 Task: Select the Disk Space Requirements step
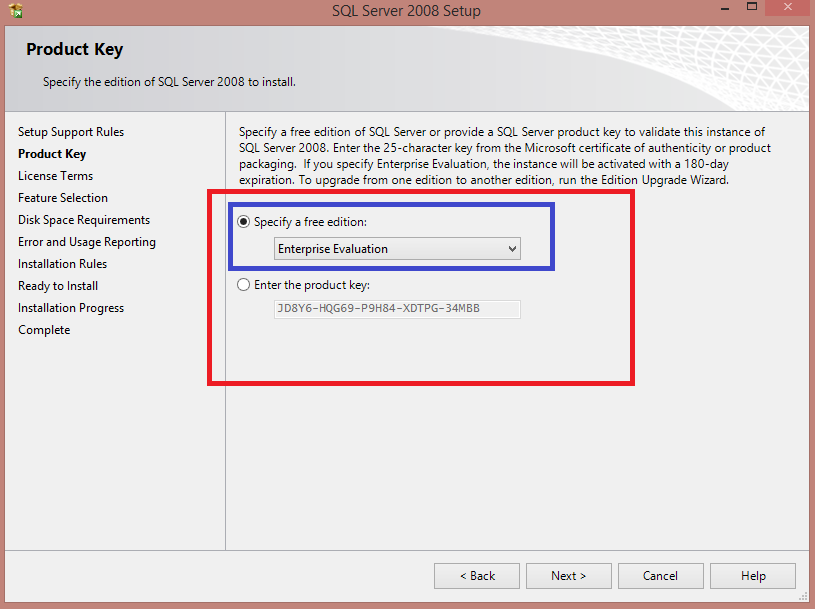[84, 220]
